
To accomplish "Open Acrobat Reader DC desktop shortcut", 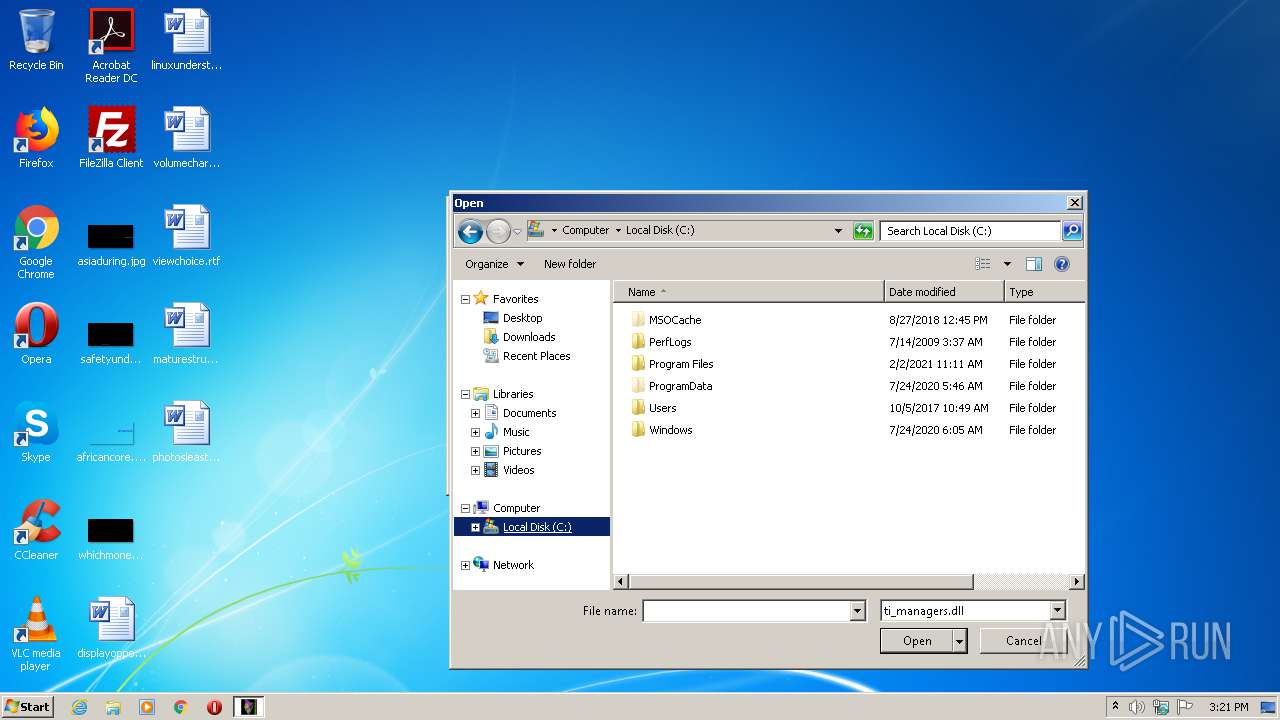I will pos(111,46).
